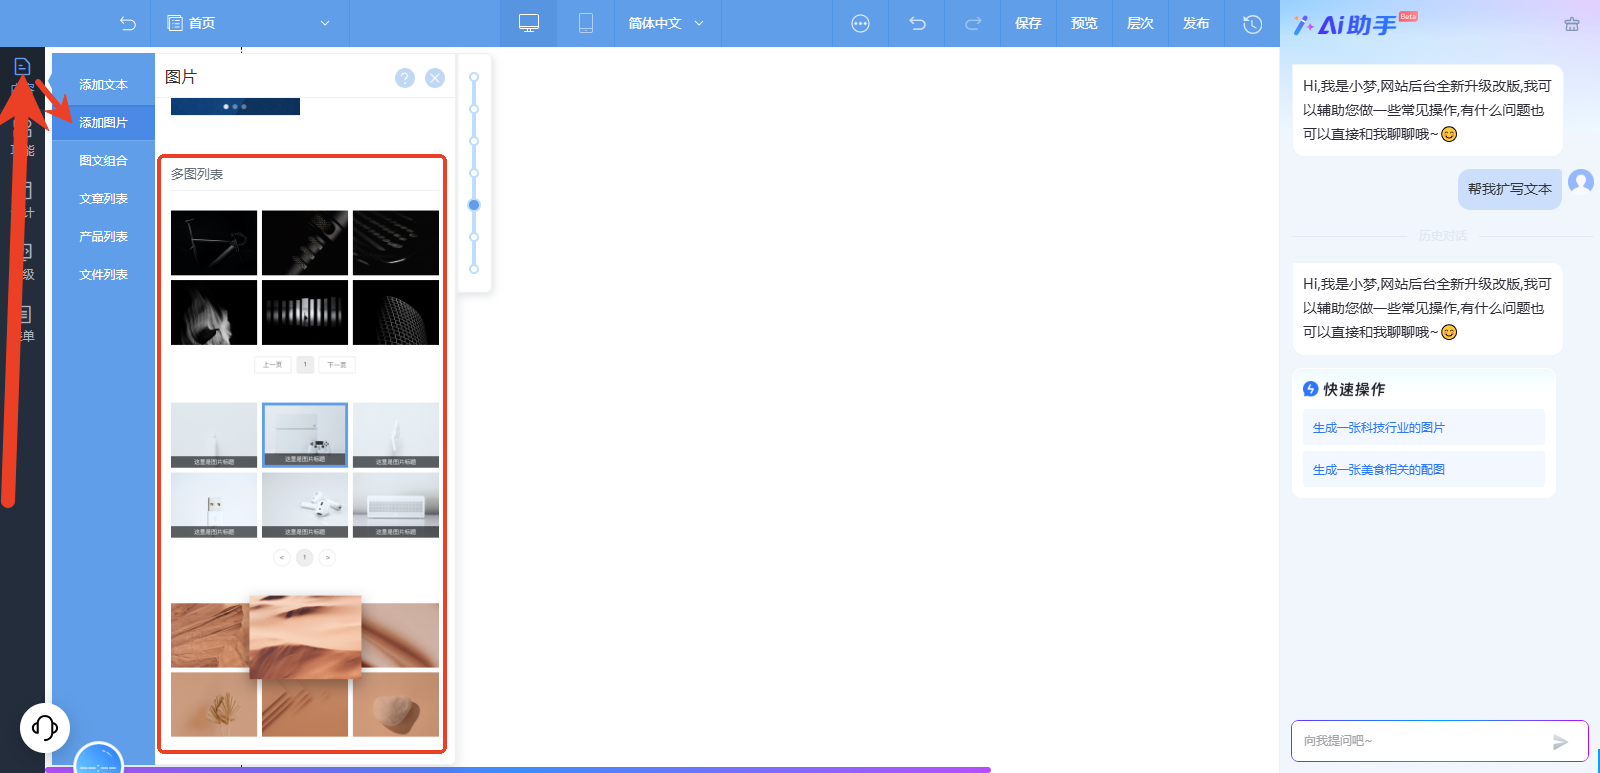Select the dark microphone image thumbnail

(305, 242)
